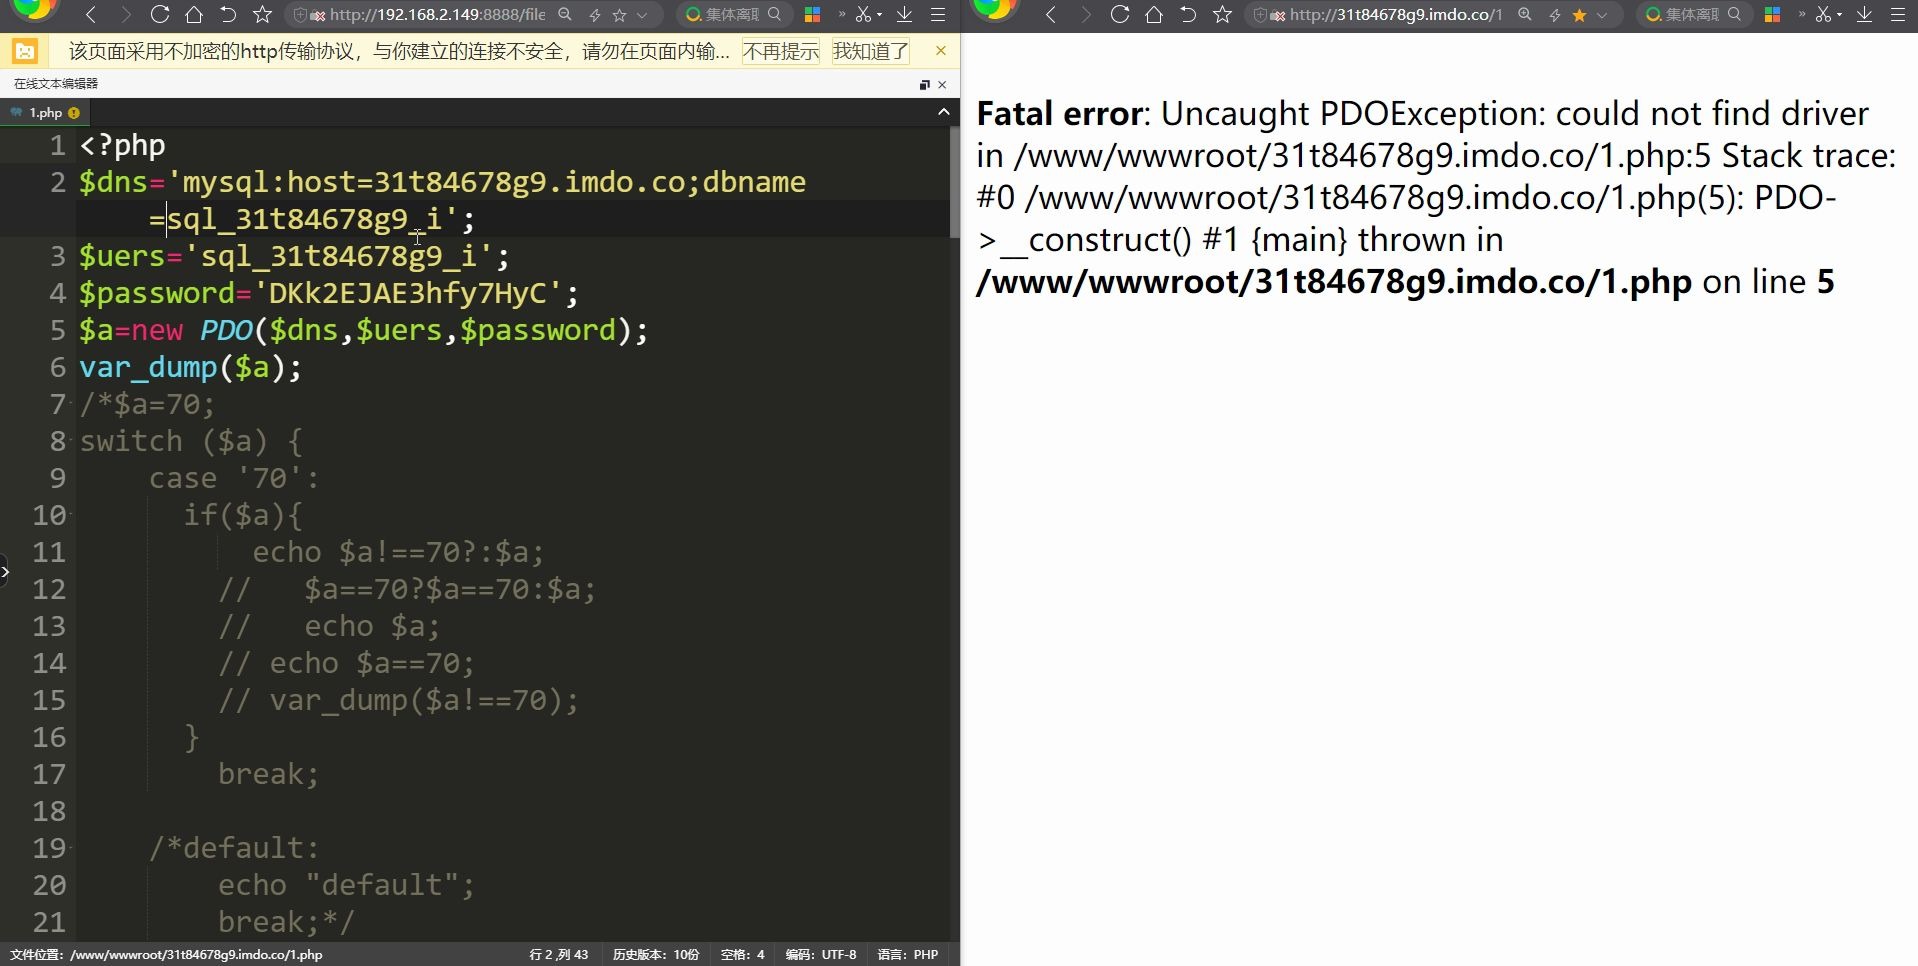This screenshot has height=966, width=1918.
Task: Select the 1.php editor tab
Action: click(x=45, y=112)
